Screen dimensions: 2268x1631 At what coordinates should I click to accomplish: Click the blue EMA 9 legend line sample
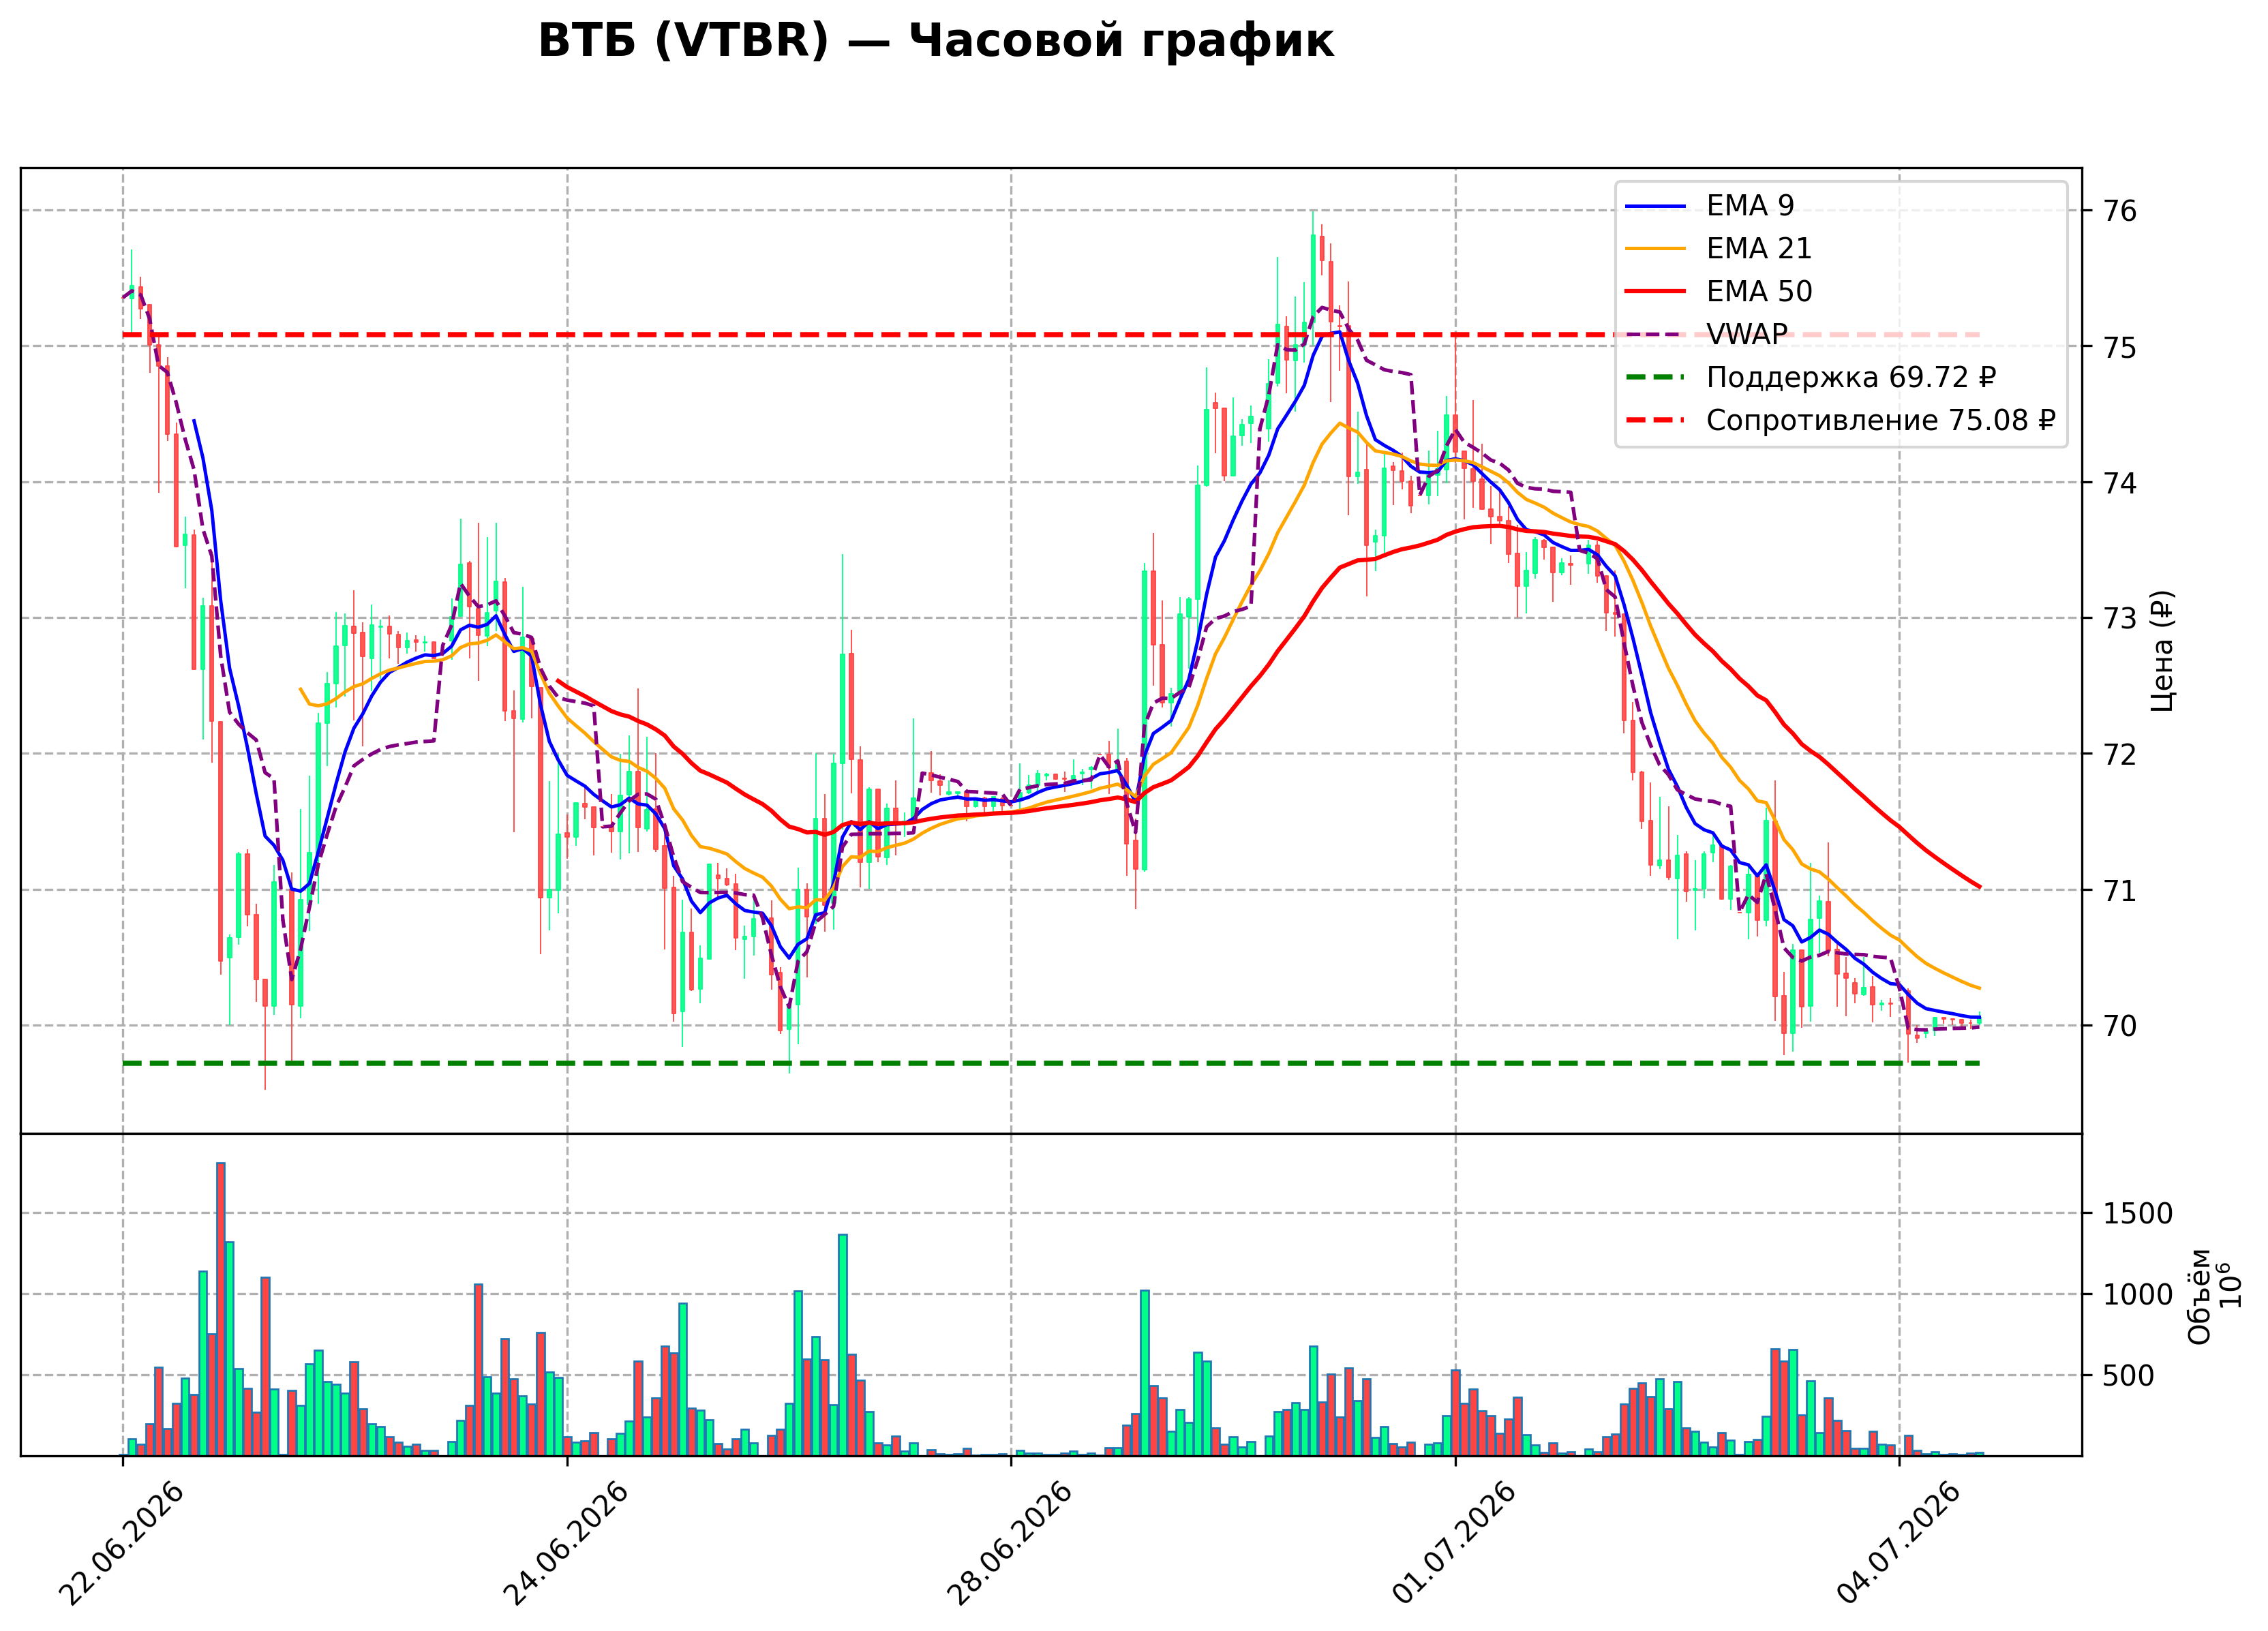coord(1655,207)
